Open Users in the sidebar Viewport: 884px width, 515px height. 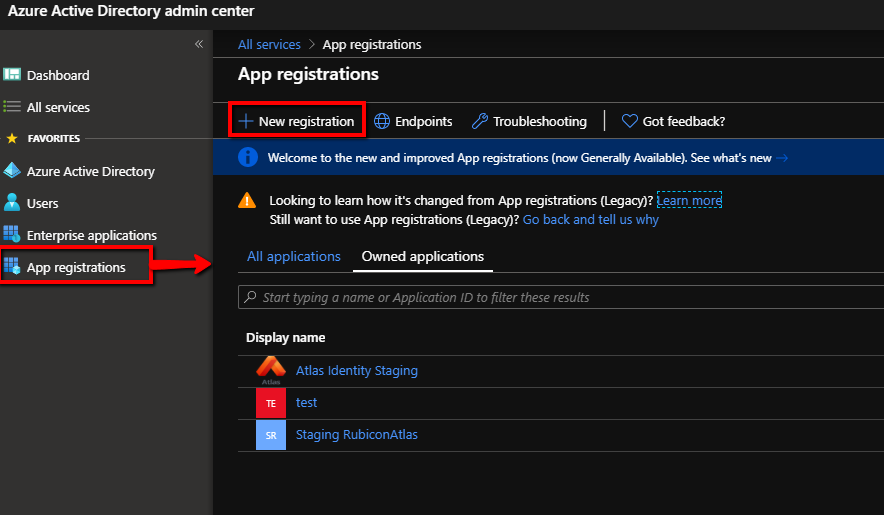click(x=43, y=203)
